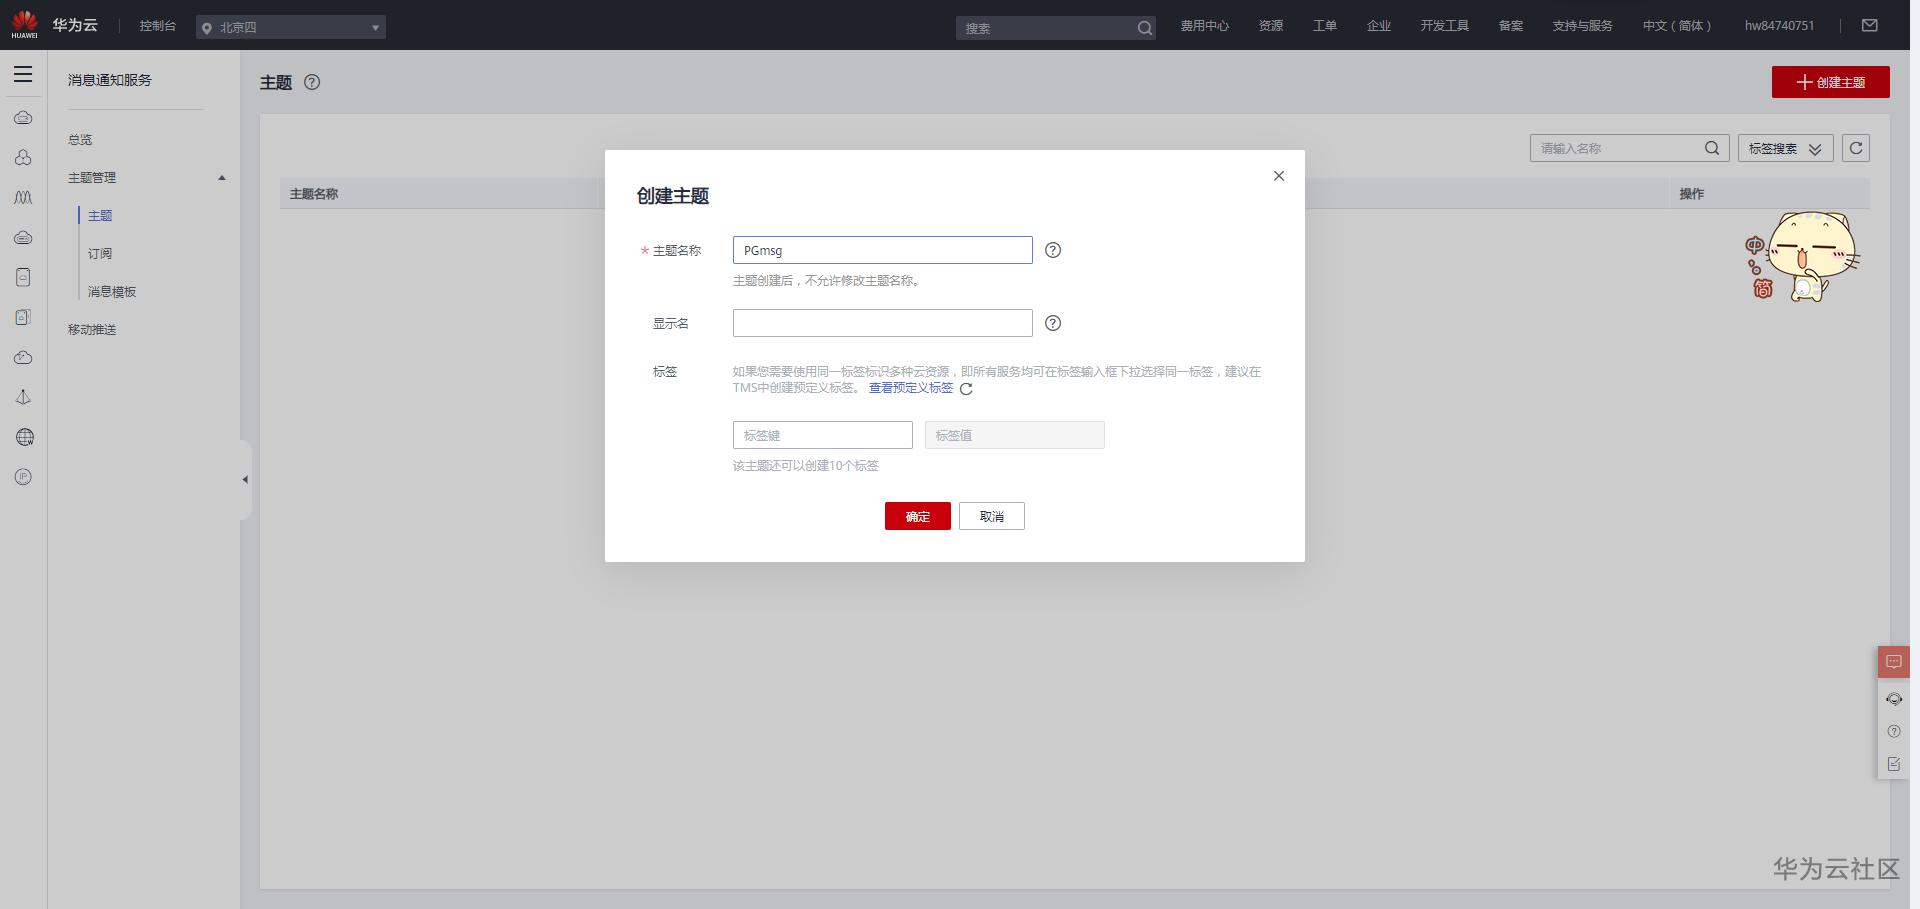This screenshot has width=1920, height=909.
Task: Open the pyramid-shaped icon in left rail
Action: click(23, 397)
